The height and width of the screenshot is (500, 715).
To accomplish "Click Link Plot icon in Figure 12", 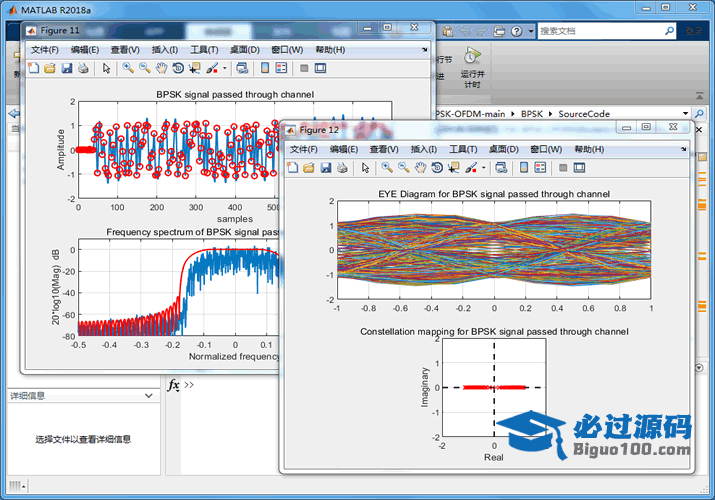I will coord(501,168).
